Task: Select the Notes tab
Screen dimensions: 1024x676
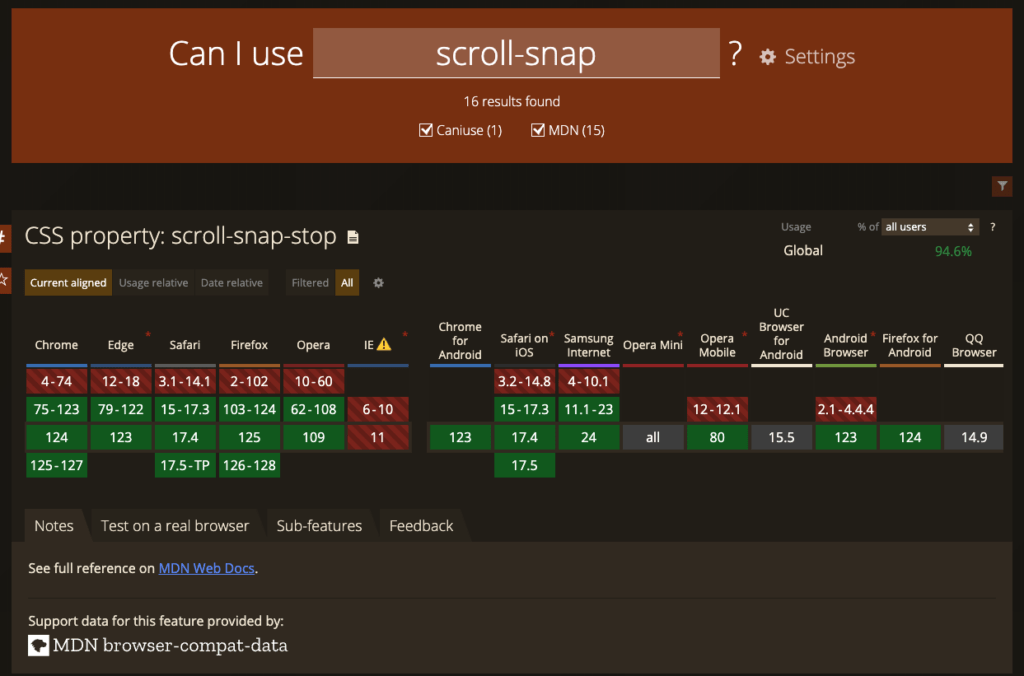Action: click(54, 525)
